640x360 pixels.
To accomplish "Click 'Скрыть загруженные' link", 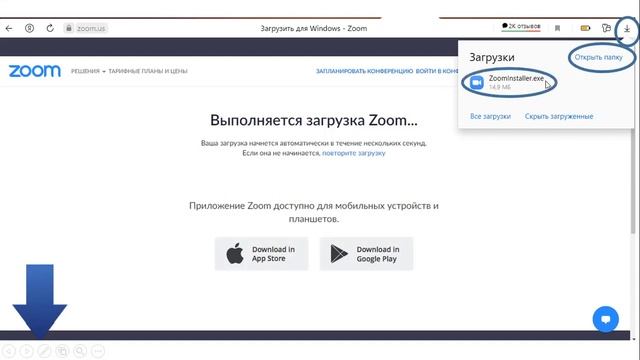I will tap(559, 116).
